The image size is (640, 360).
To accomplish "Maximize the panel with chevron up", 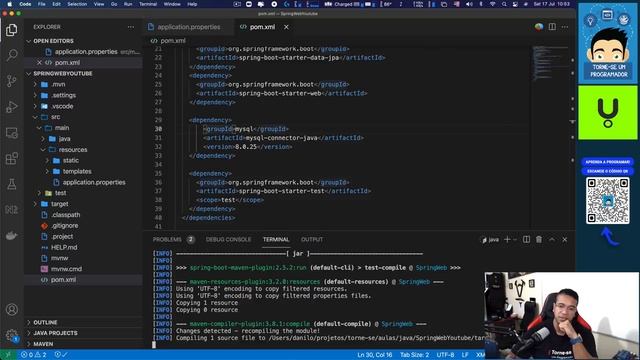I will point(552,240).
